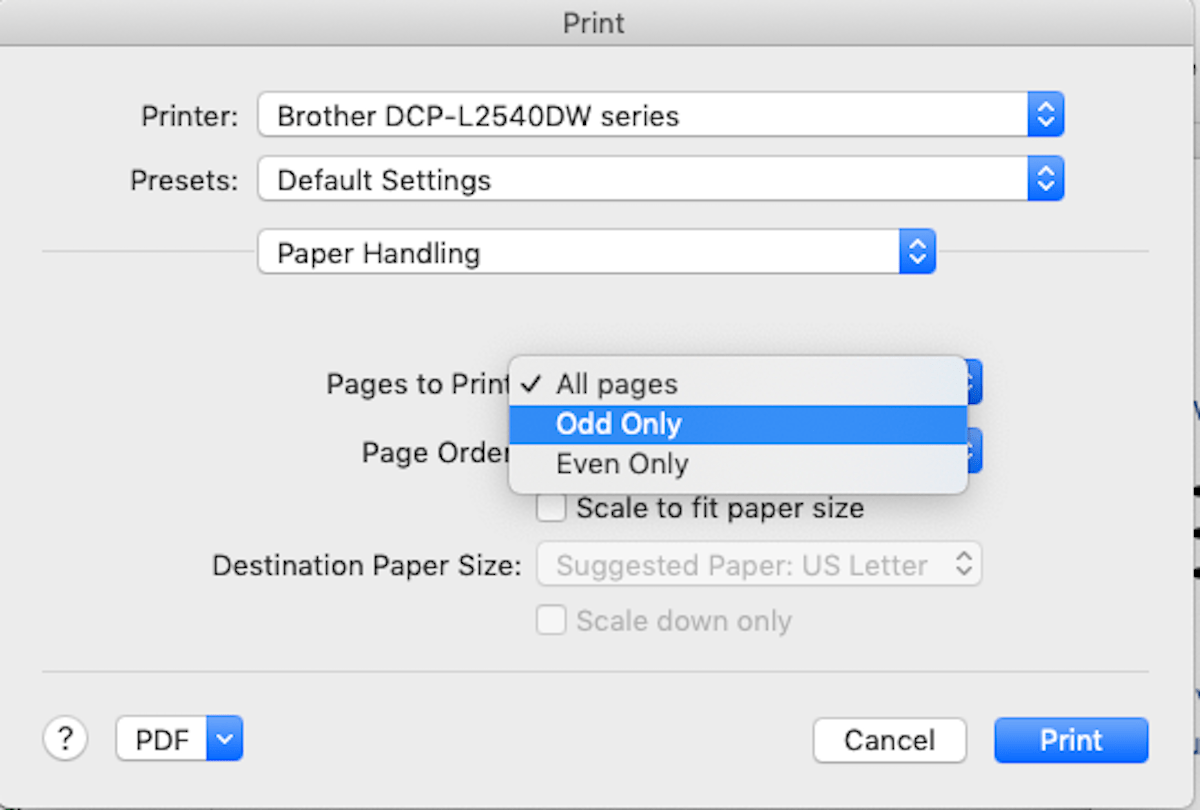Click the Presets dropdown chevron icon
The height and width of the screenshot is (810, 1200).
[x=1046, y=179]
